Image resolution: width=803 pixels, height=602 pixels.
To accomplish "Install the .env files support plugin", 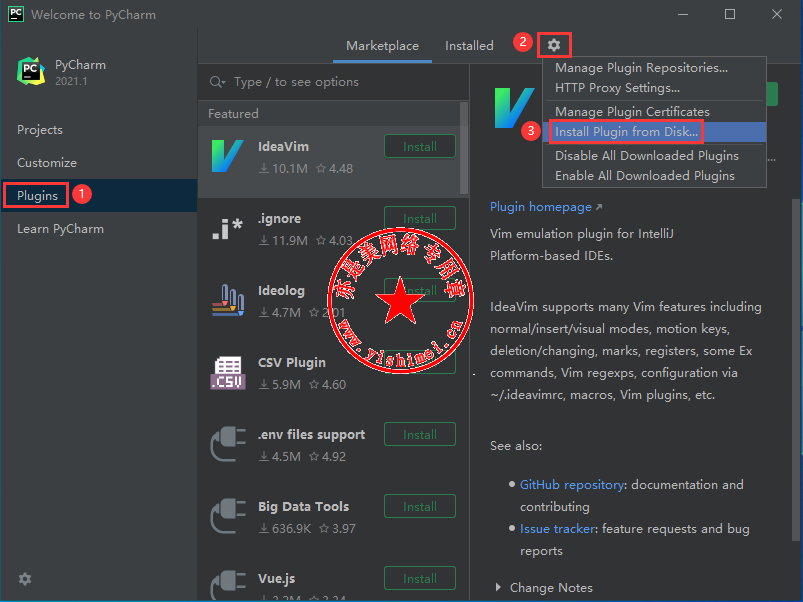I will (420, 435).
